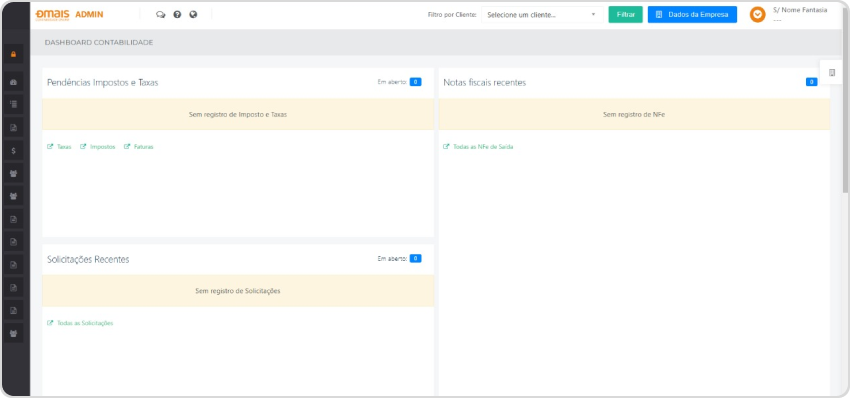
Task: Click the Sem registro de NFe notice
Action: pos(634,115)
